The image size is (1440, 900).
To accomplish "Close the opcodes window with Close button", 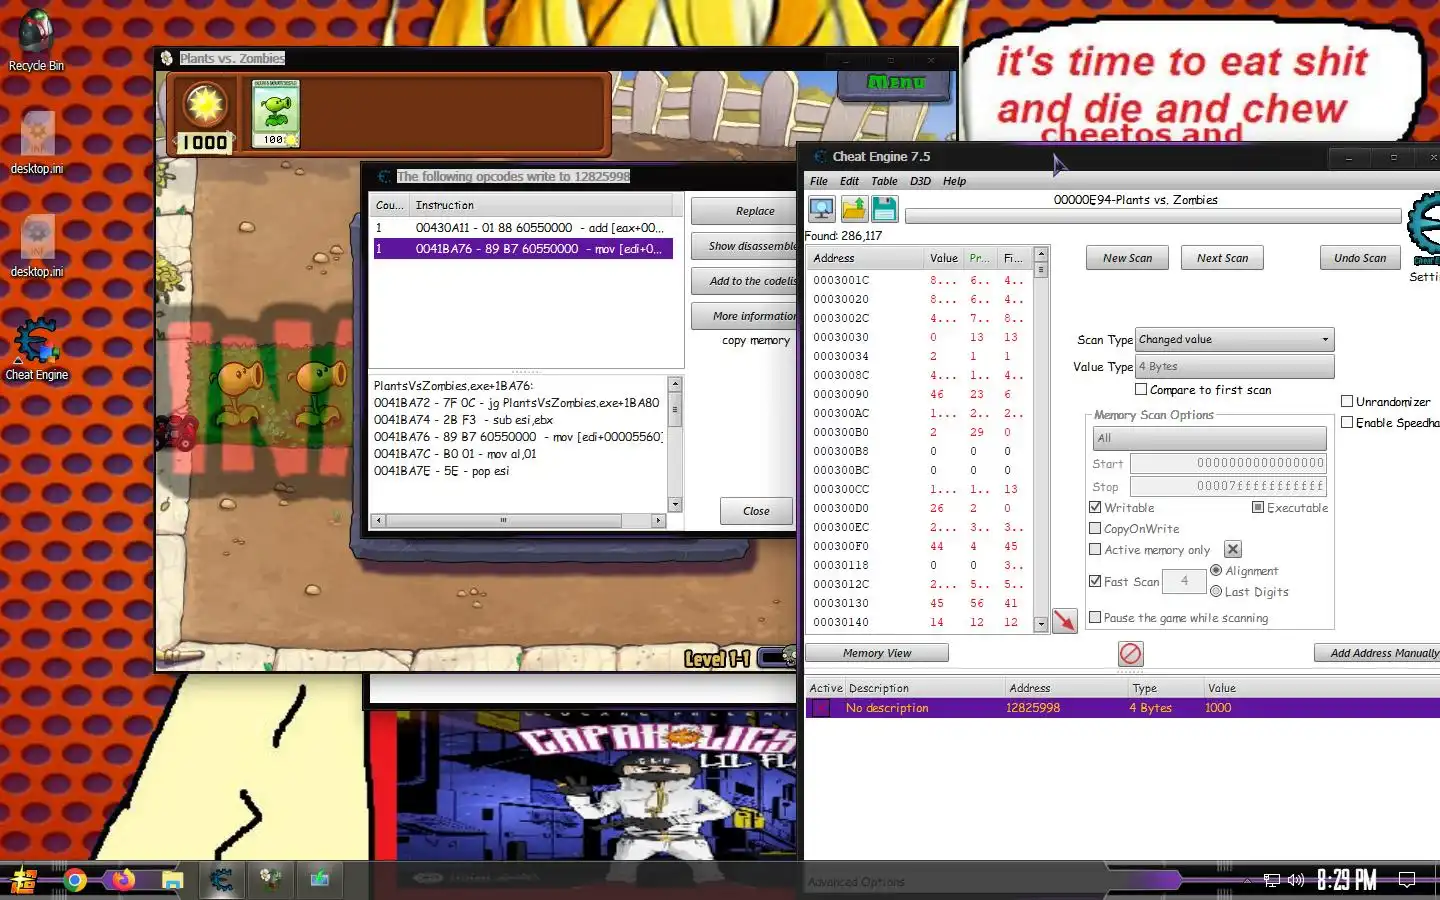I will pos(756,511).
